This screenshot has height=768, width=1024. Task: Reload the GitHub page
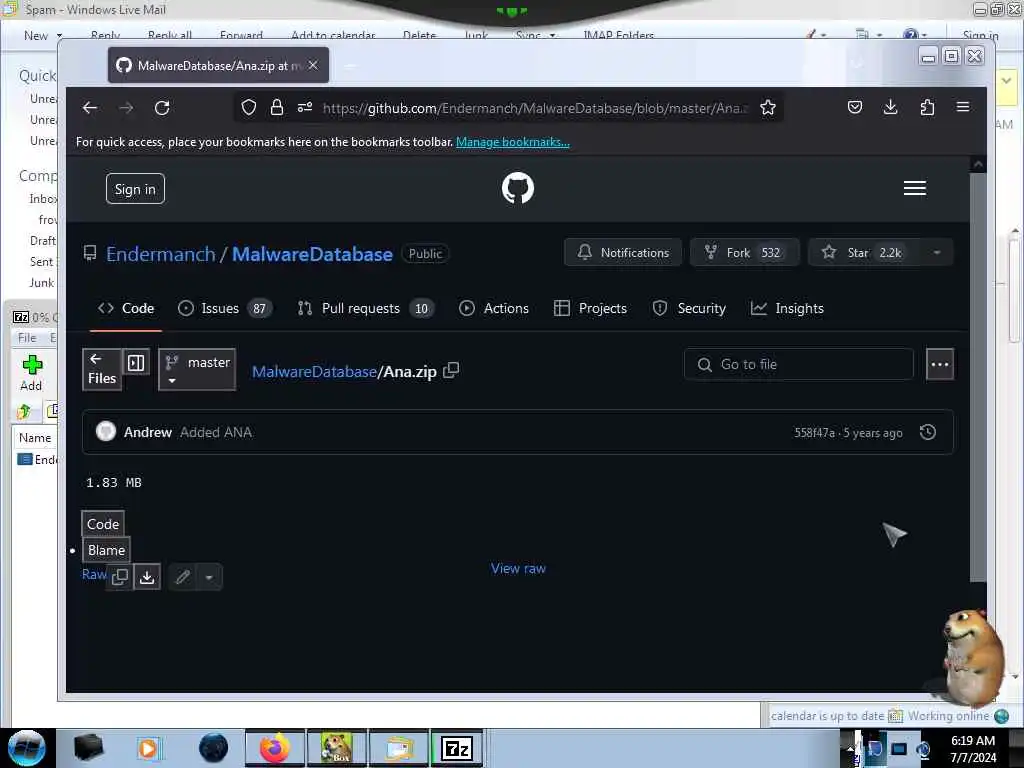click(x=162, y=108)
